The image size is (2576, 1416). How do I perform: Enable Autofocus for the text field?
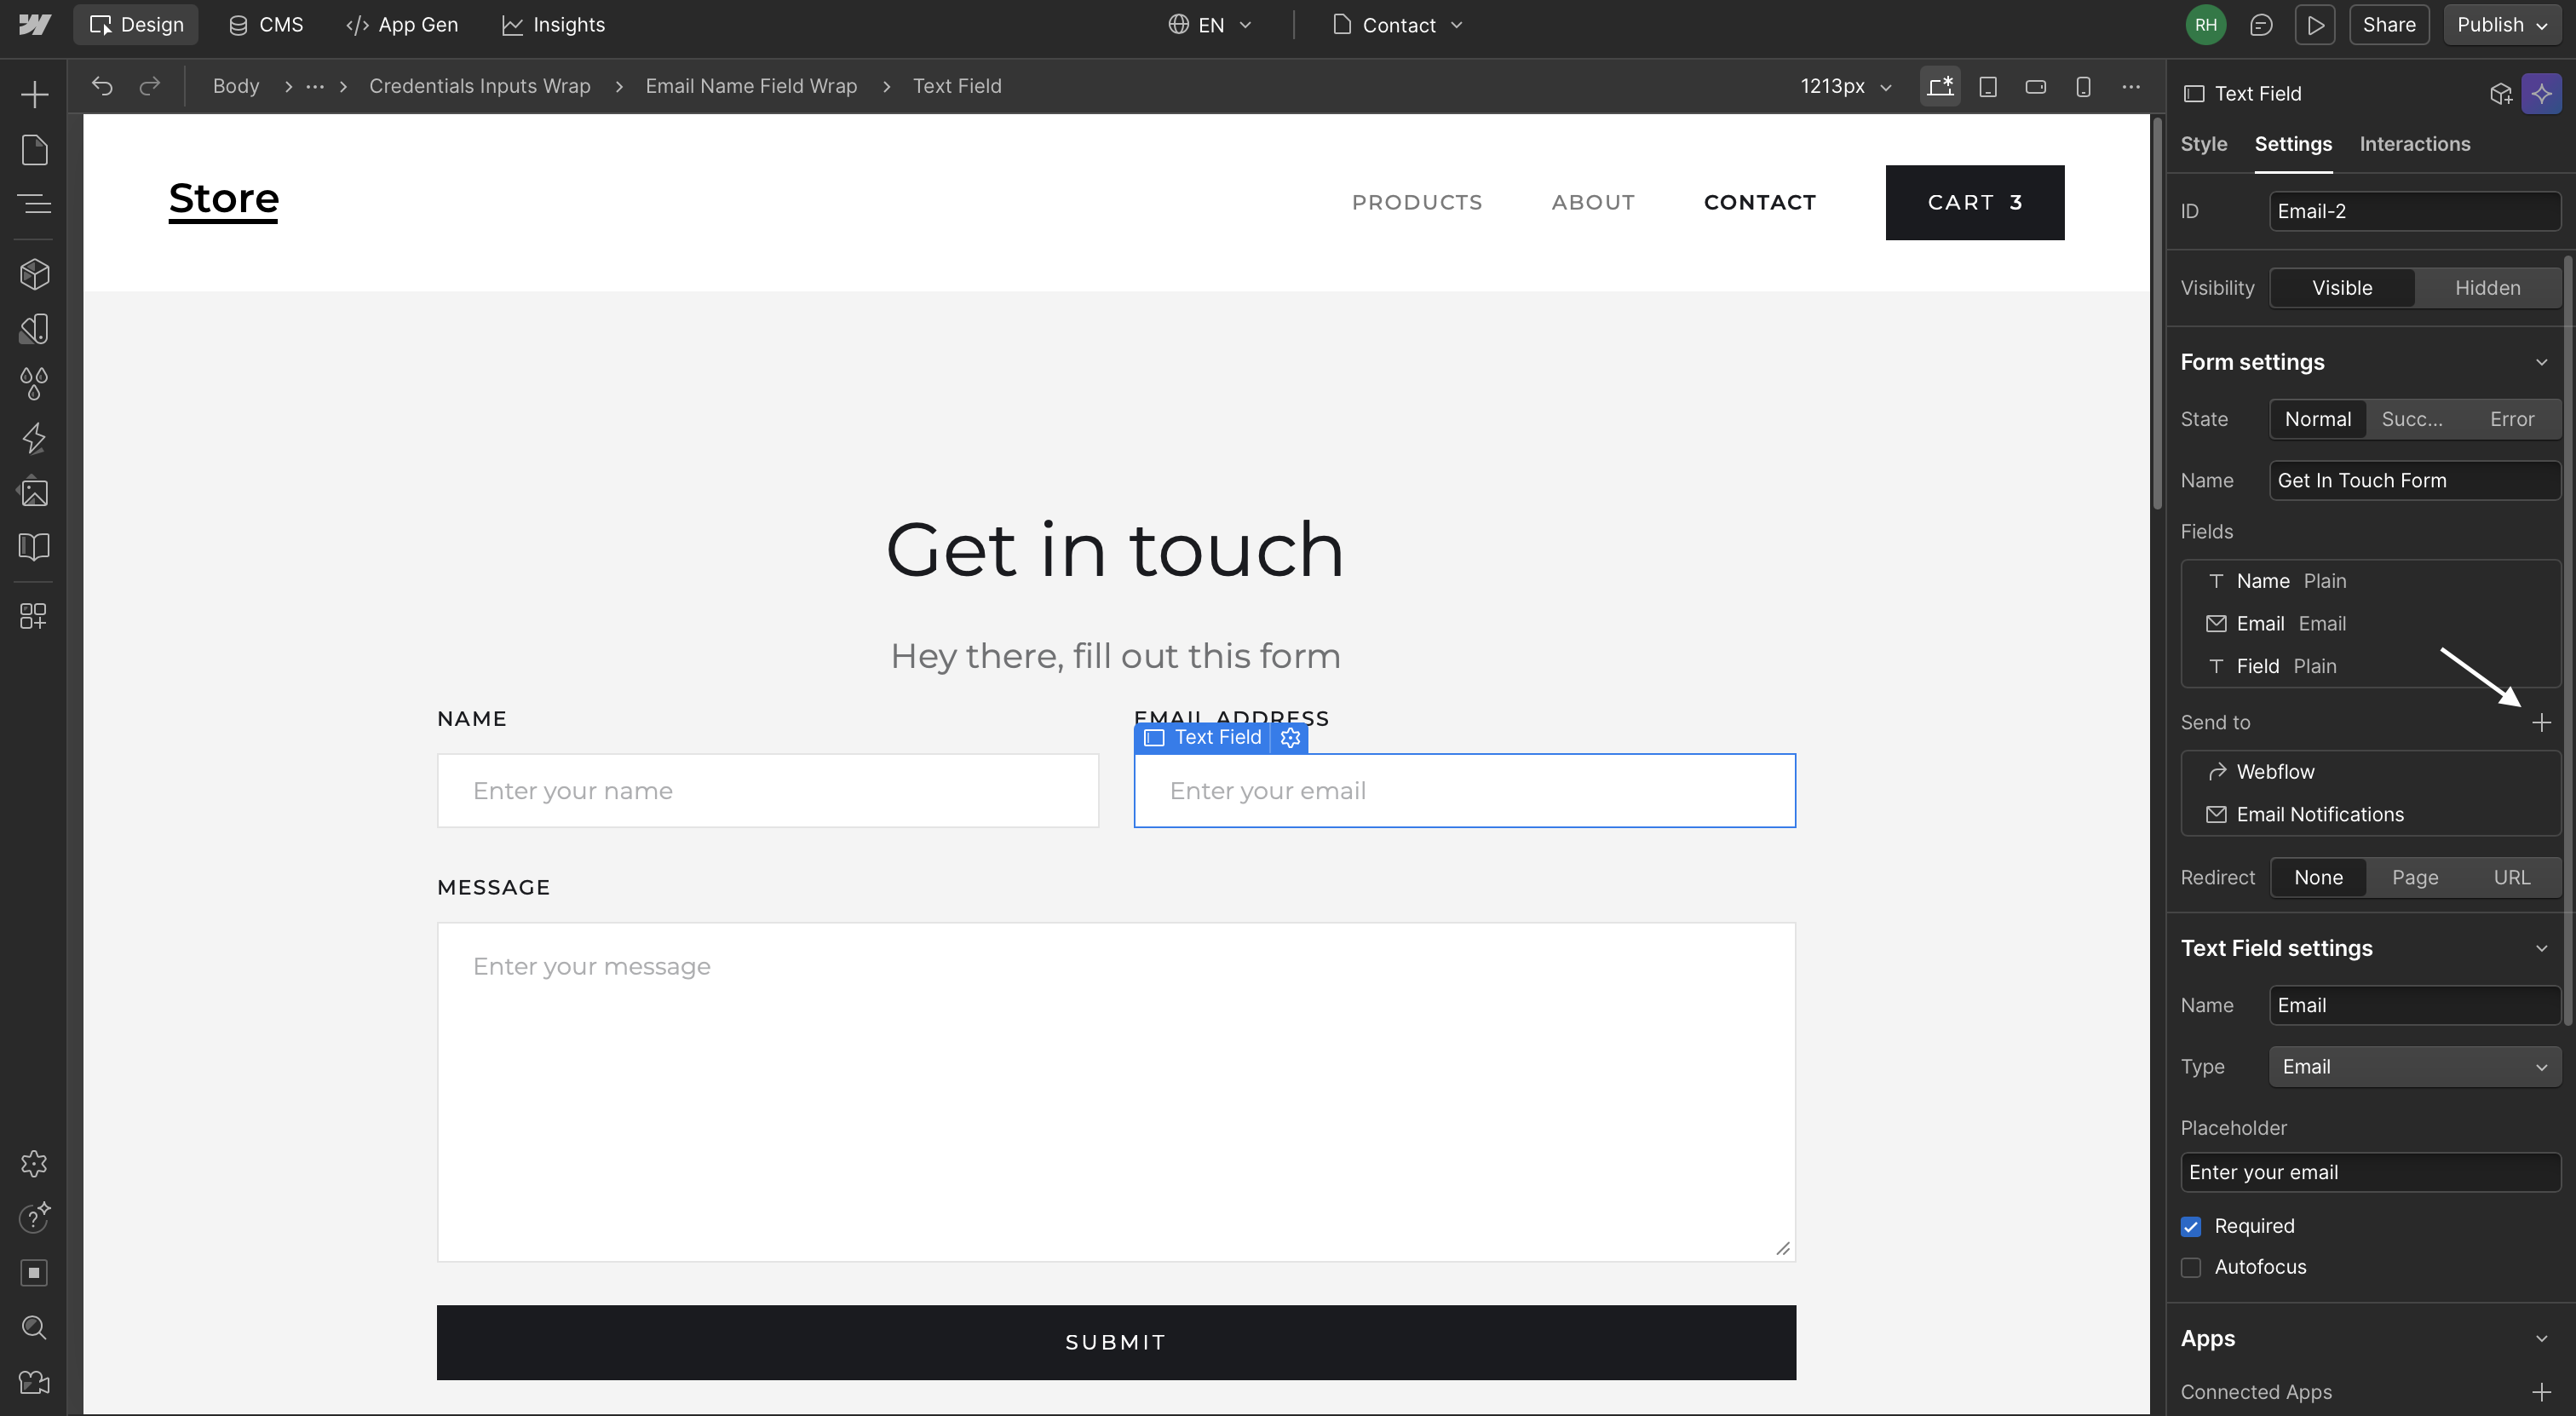[x=2192, y=1267]
